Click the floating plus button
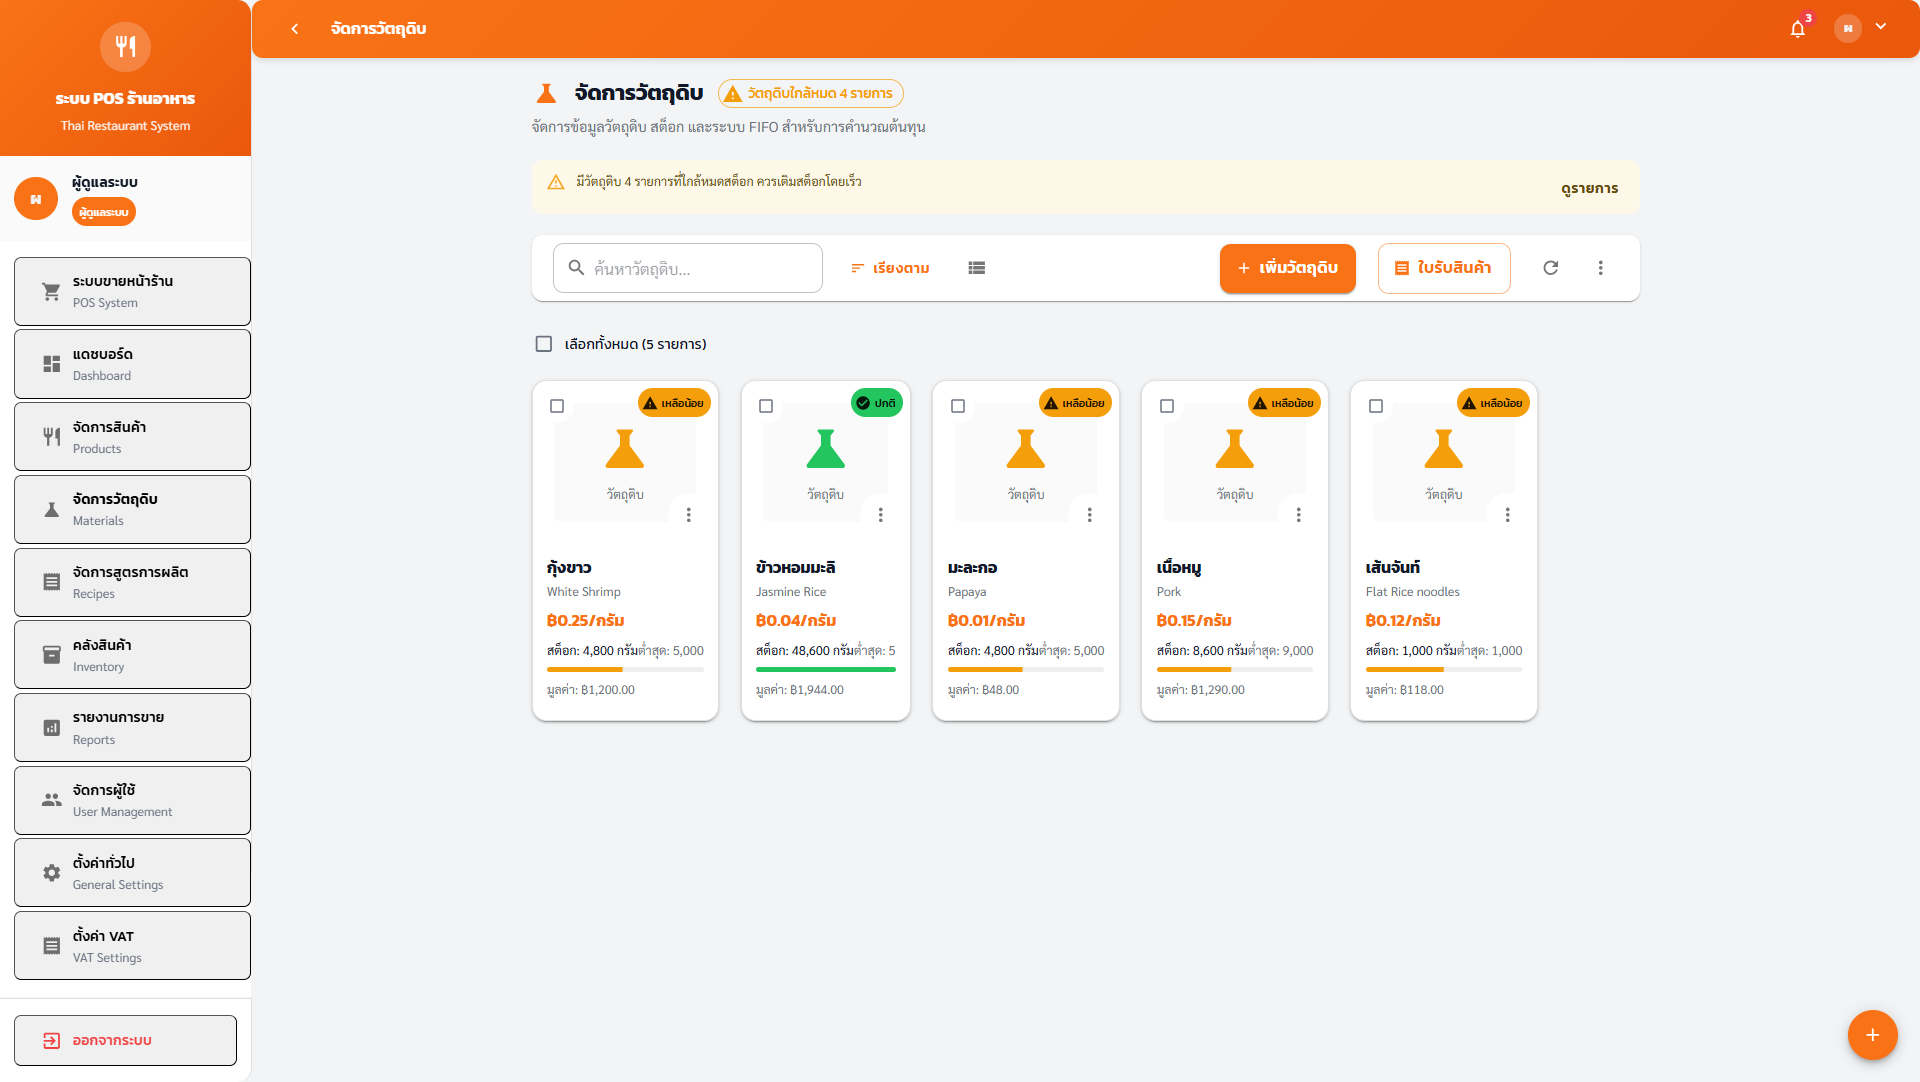 (x=1872, y=1035)
